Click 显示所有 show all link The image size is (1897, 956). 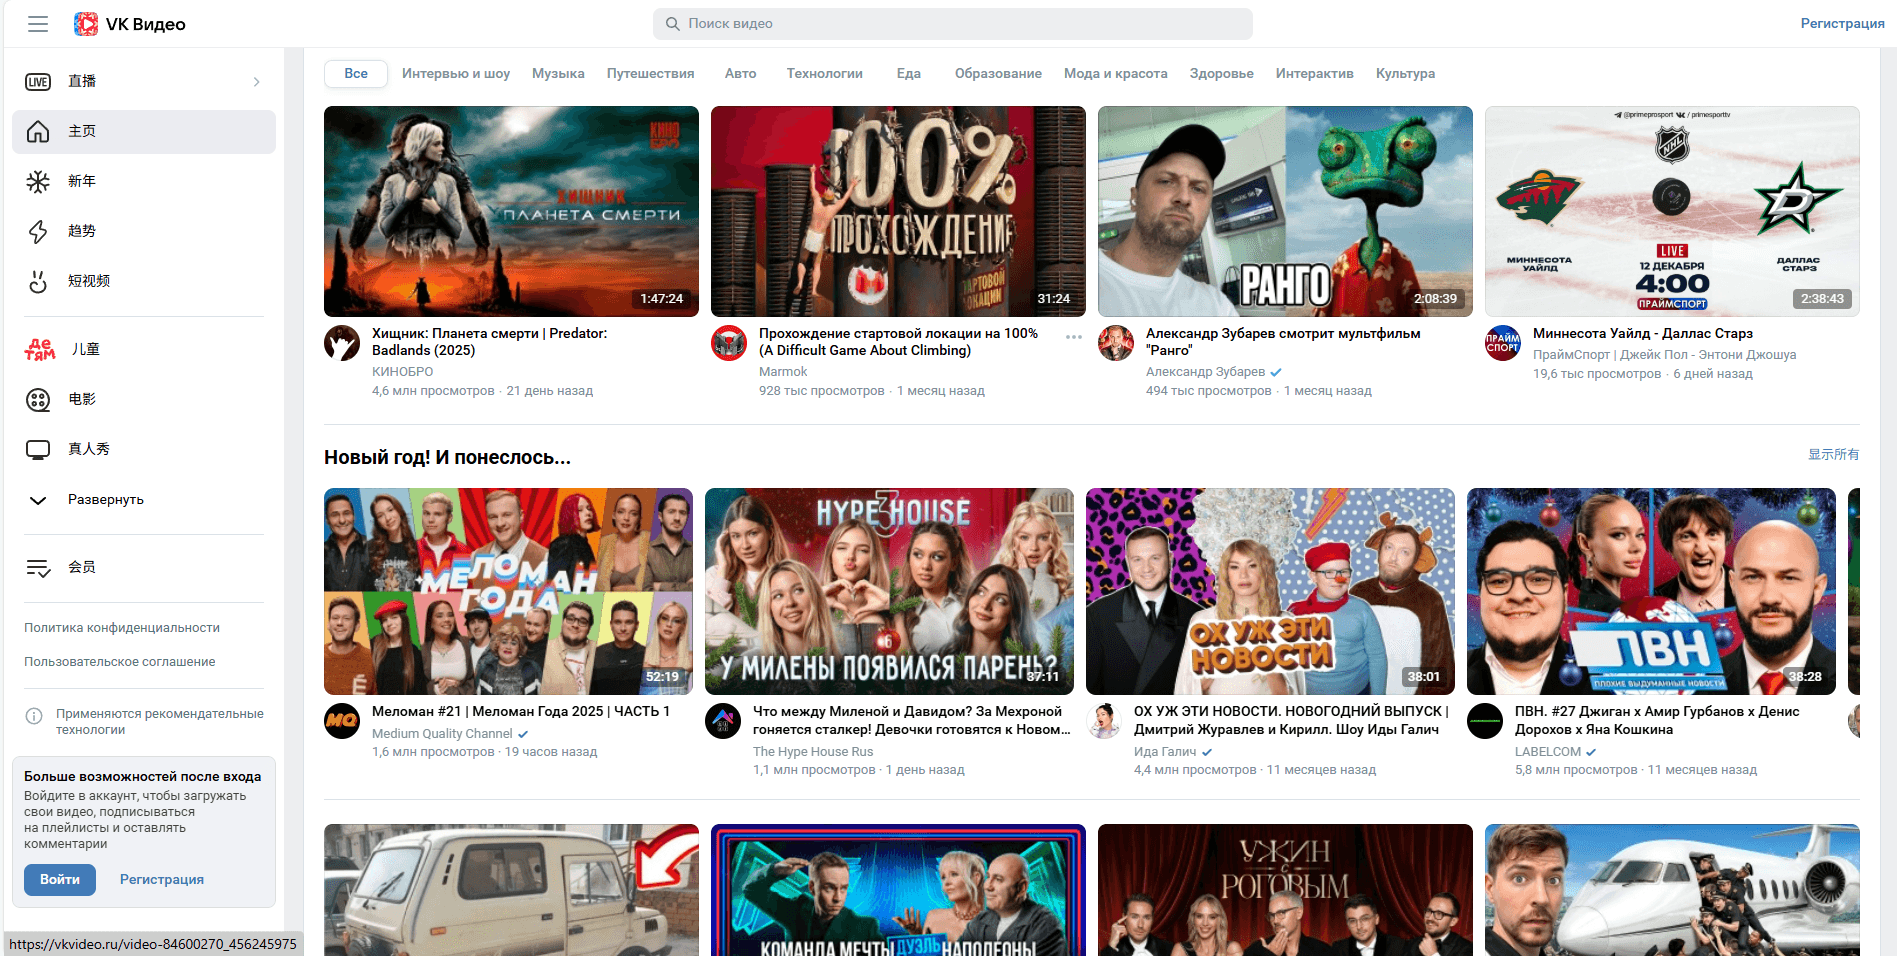pos(1833,455)
